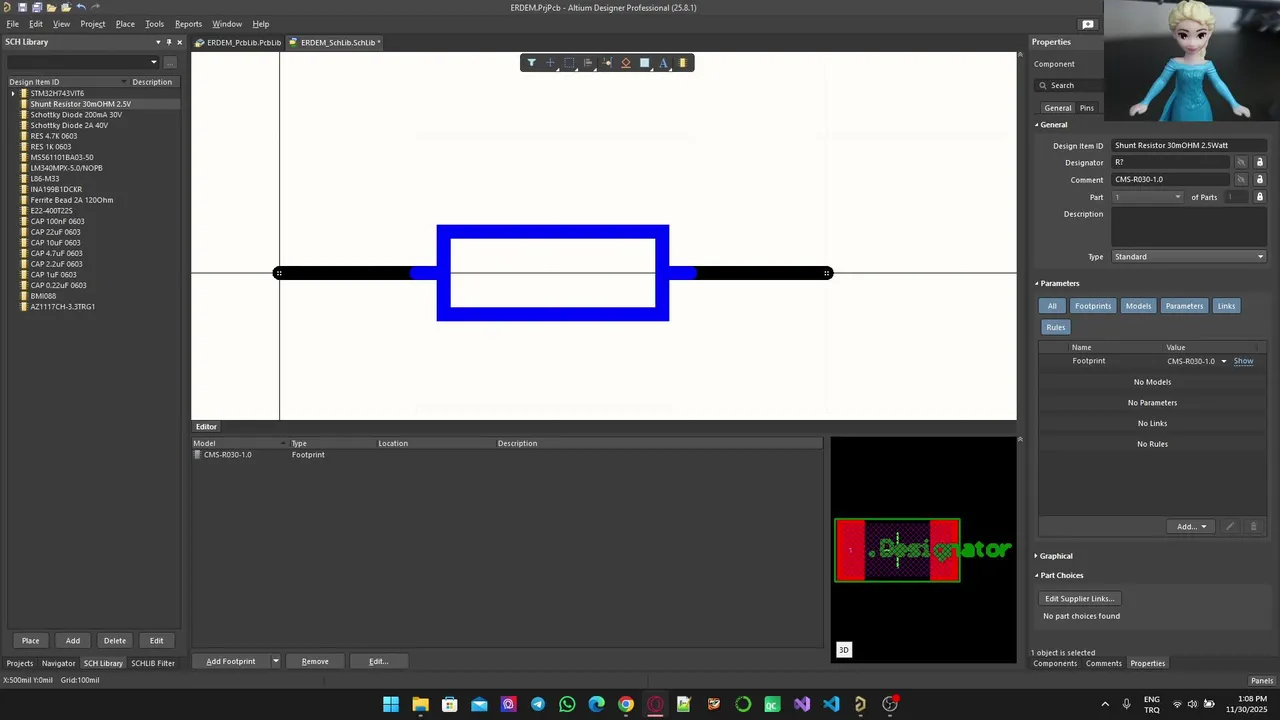Screen dimensions: 1280x720
Task: Place a pin with toolbar icon
Action: point(607,63)
